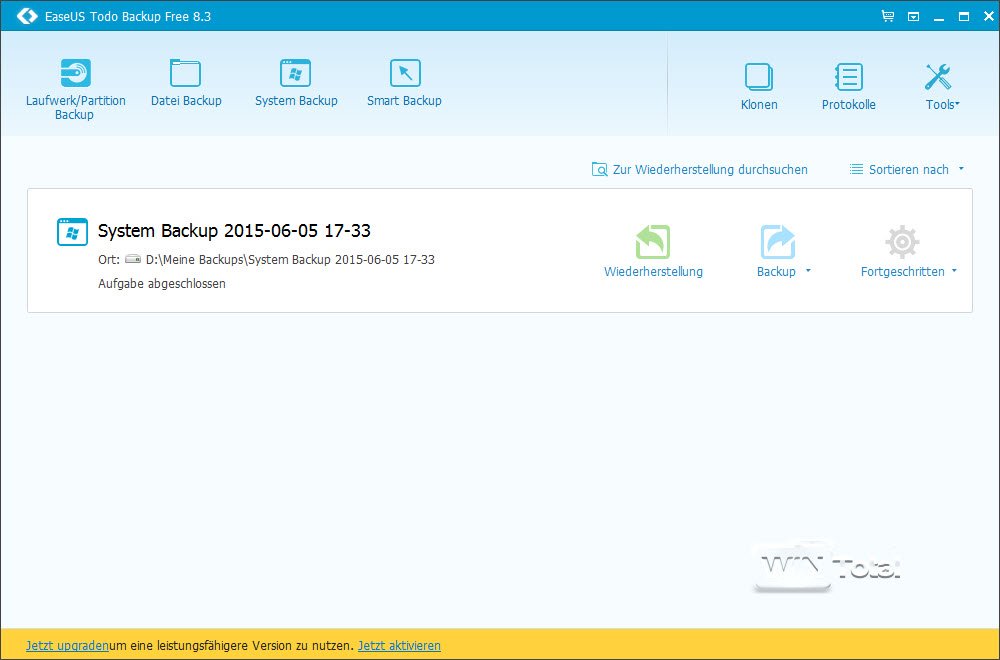Click the EaseUS logo in title bar
Image resolution: width=1000 pixels, height=660 pixels.
pyautogui.click(x=27, y=16)
